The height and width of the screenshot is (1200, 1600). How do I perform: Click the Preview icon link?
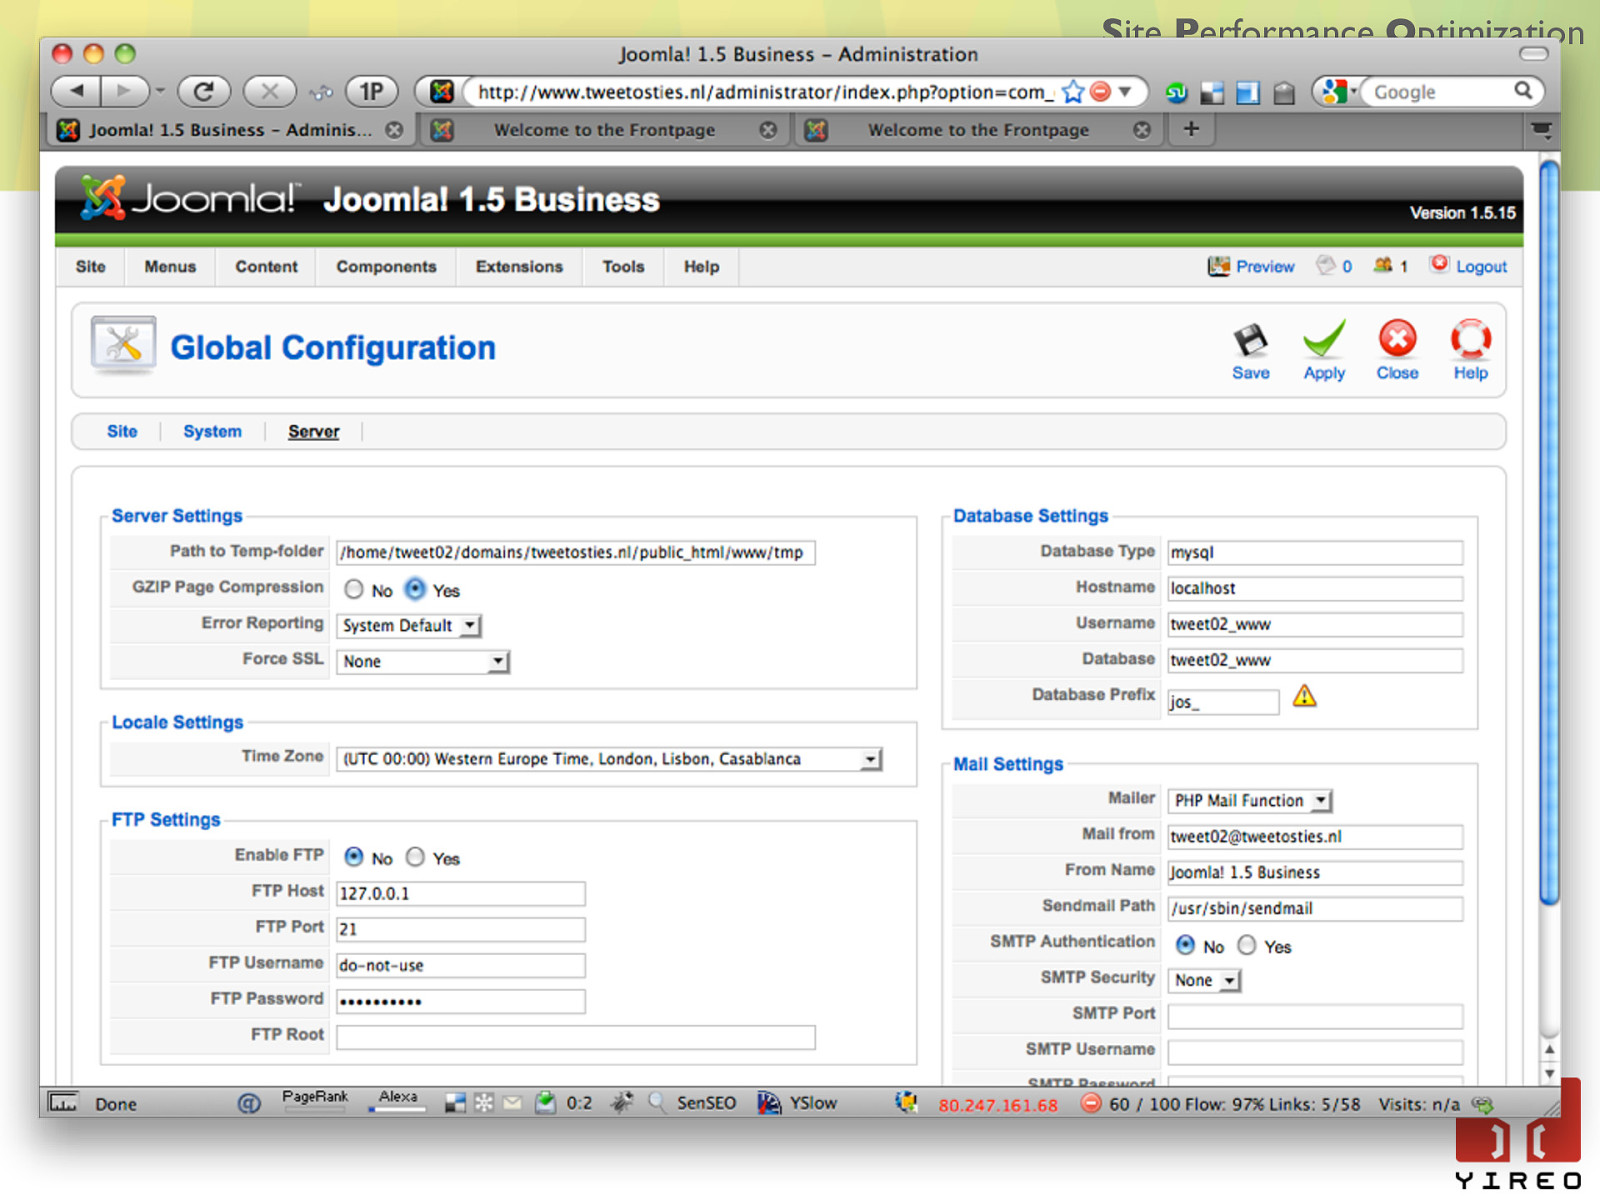[x=1250, y=266]
